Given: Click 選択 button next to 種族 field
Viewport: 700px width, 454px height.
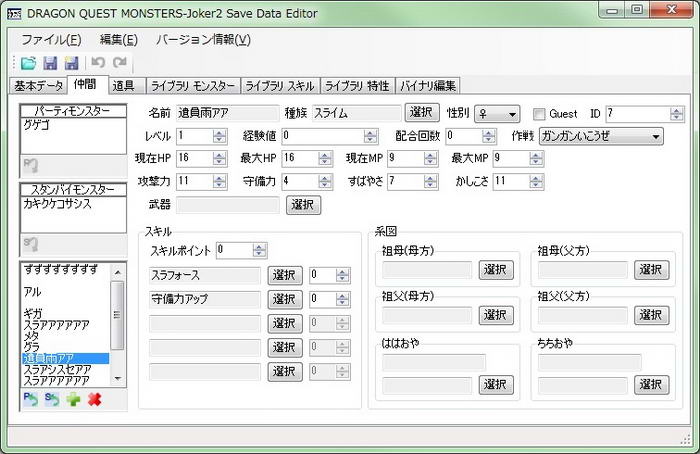Looking at the screenshot, I should [422, 113].
